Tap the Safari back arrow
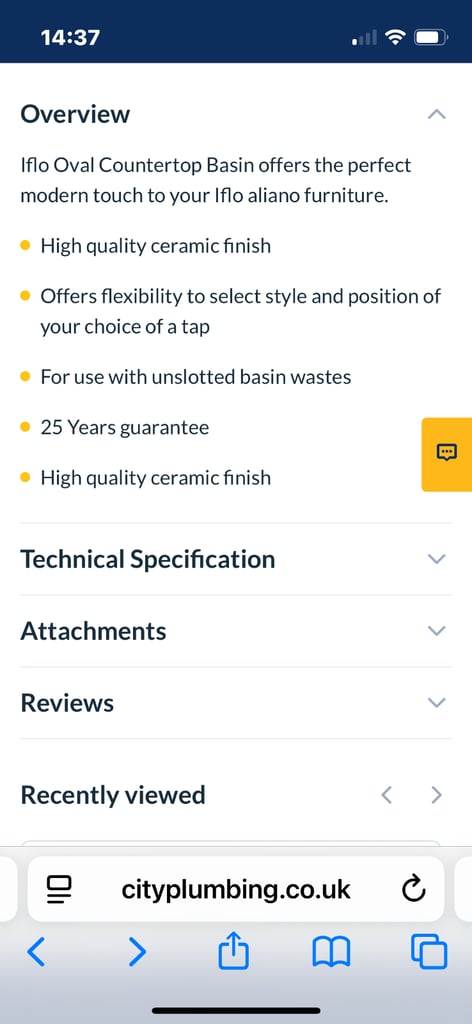Image resolution: width=472 pixels, height=1024 pixels. tap(37, 953)
